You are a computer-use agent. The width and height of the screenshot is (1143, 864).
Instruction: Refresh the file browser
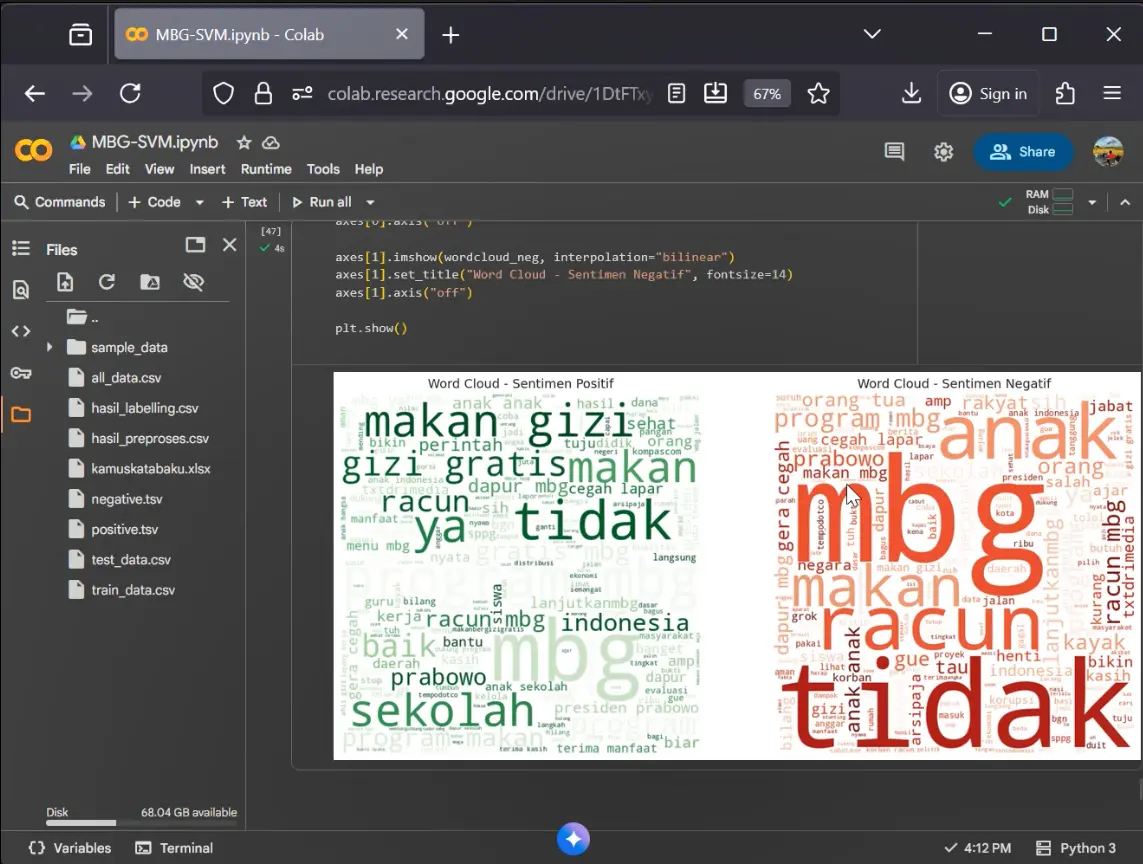107,283
